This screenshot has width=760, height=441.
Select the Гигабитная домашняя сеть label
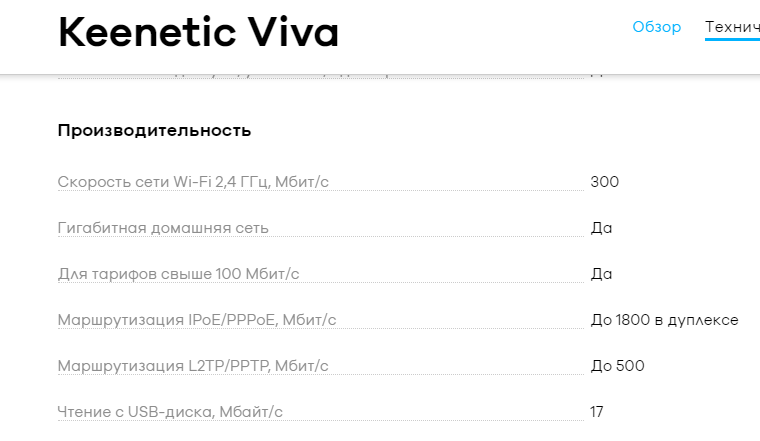click(x=163, y=228)
